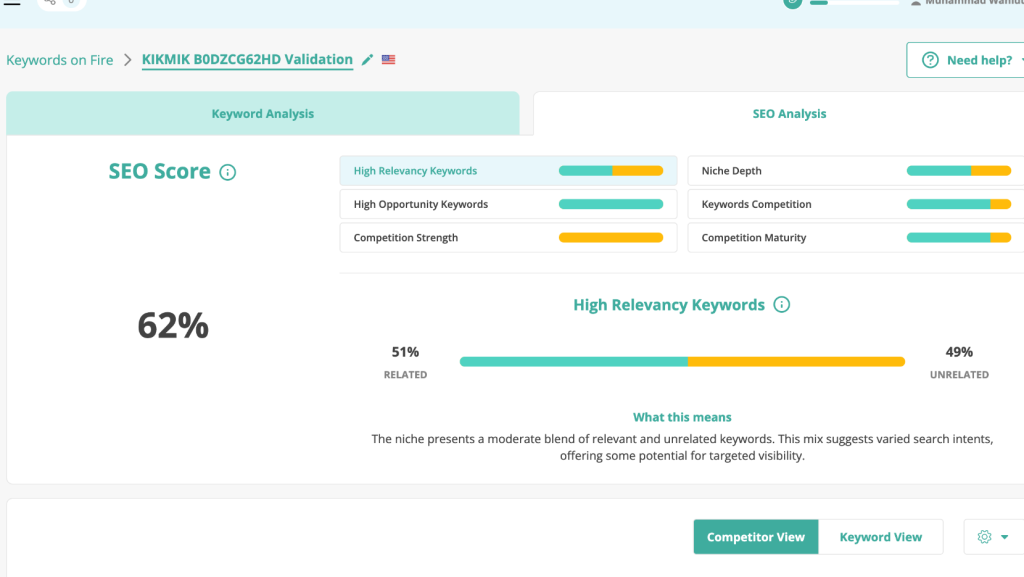Open the hamburger menu icon
Screen dimensions: 1024x577
(12, 3)
